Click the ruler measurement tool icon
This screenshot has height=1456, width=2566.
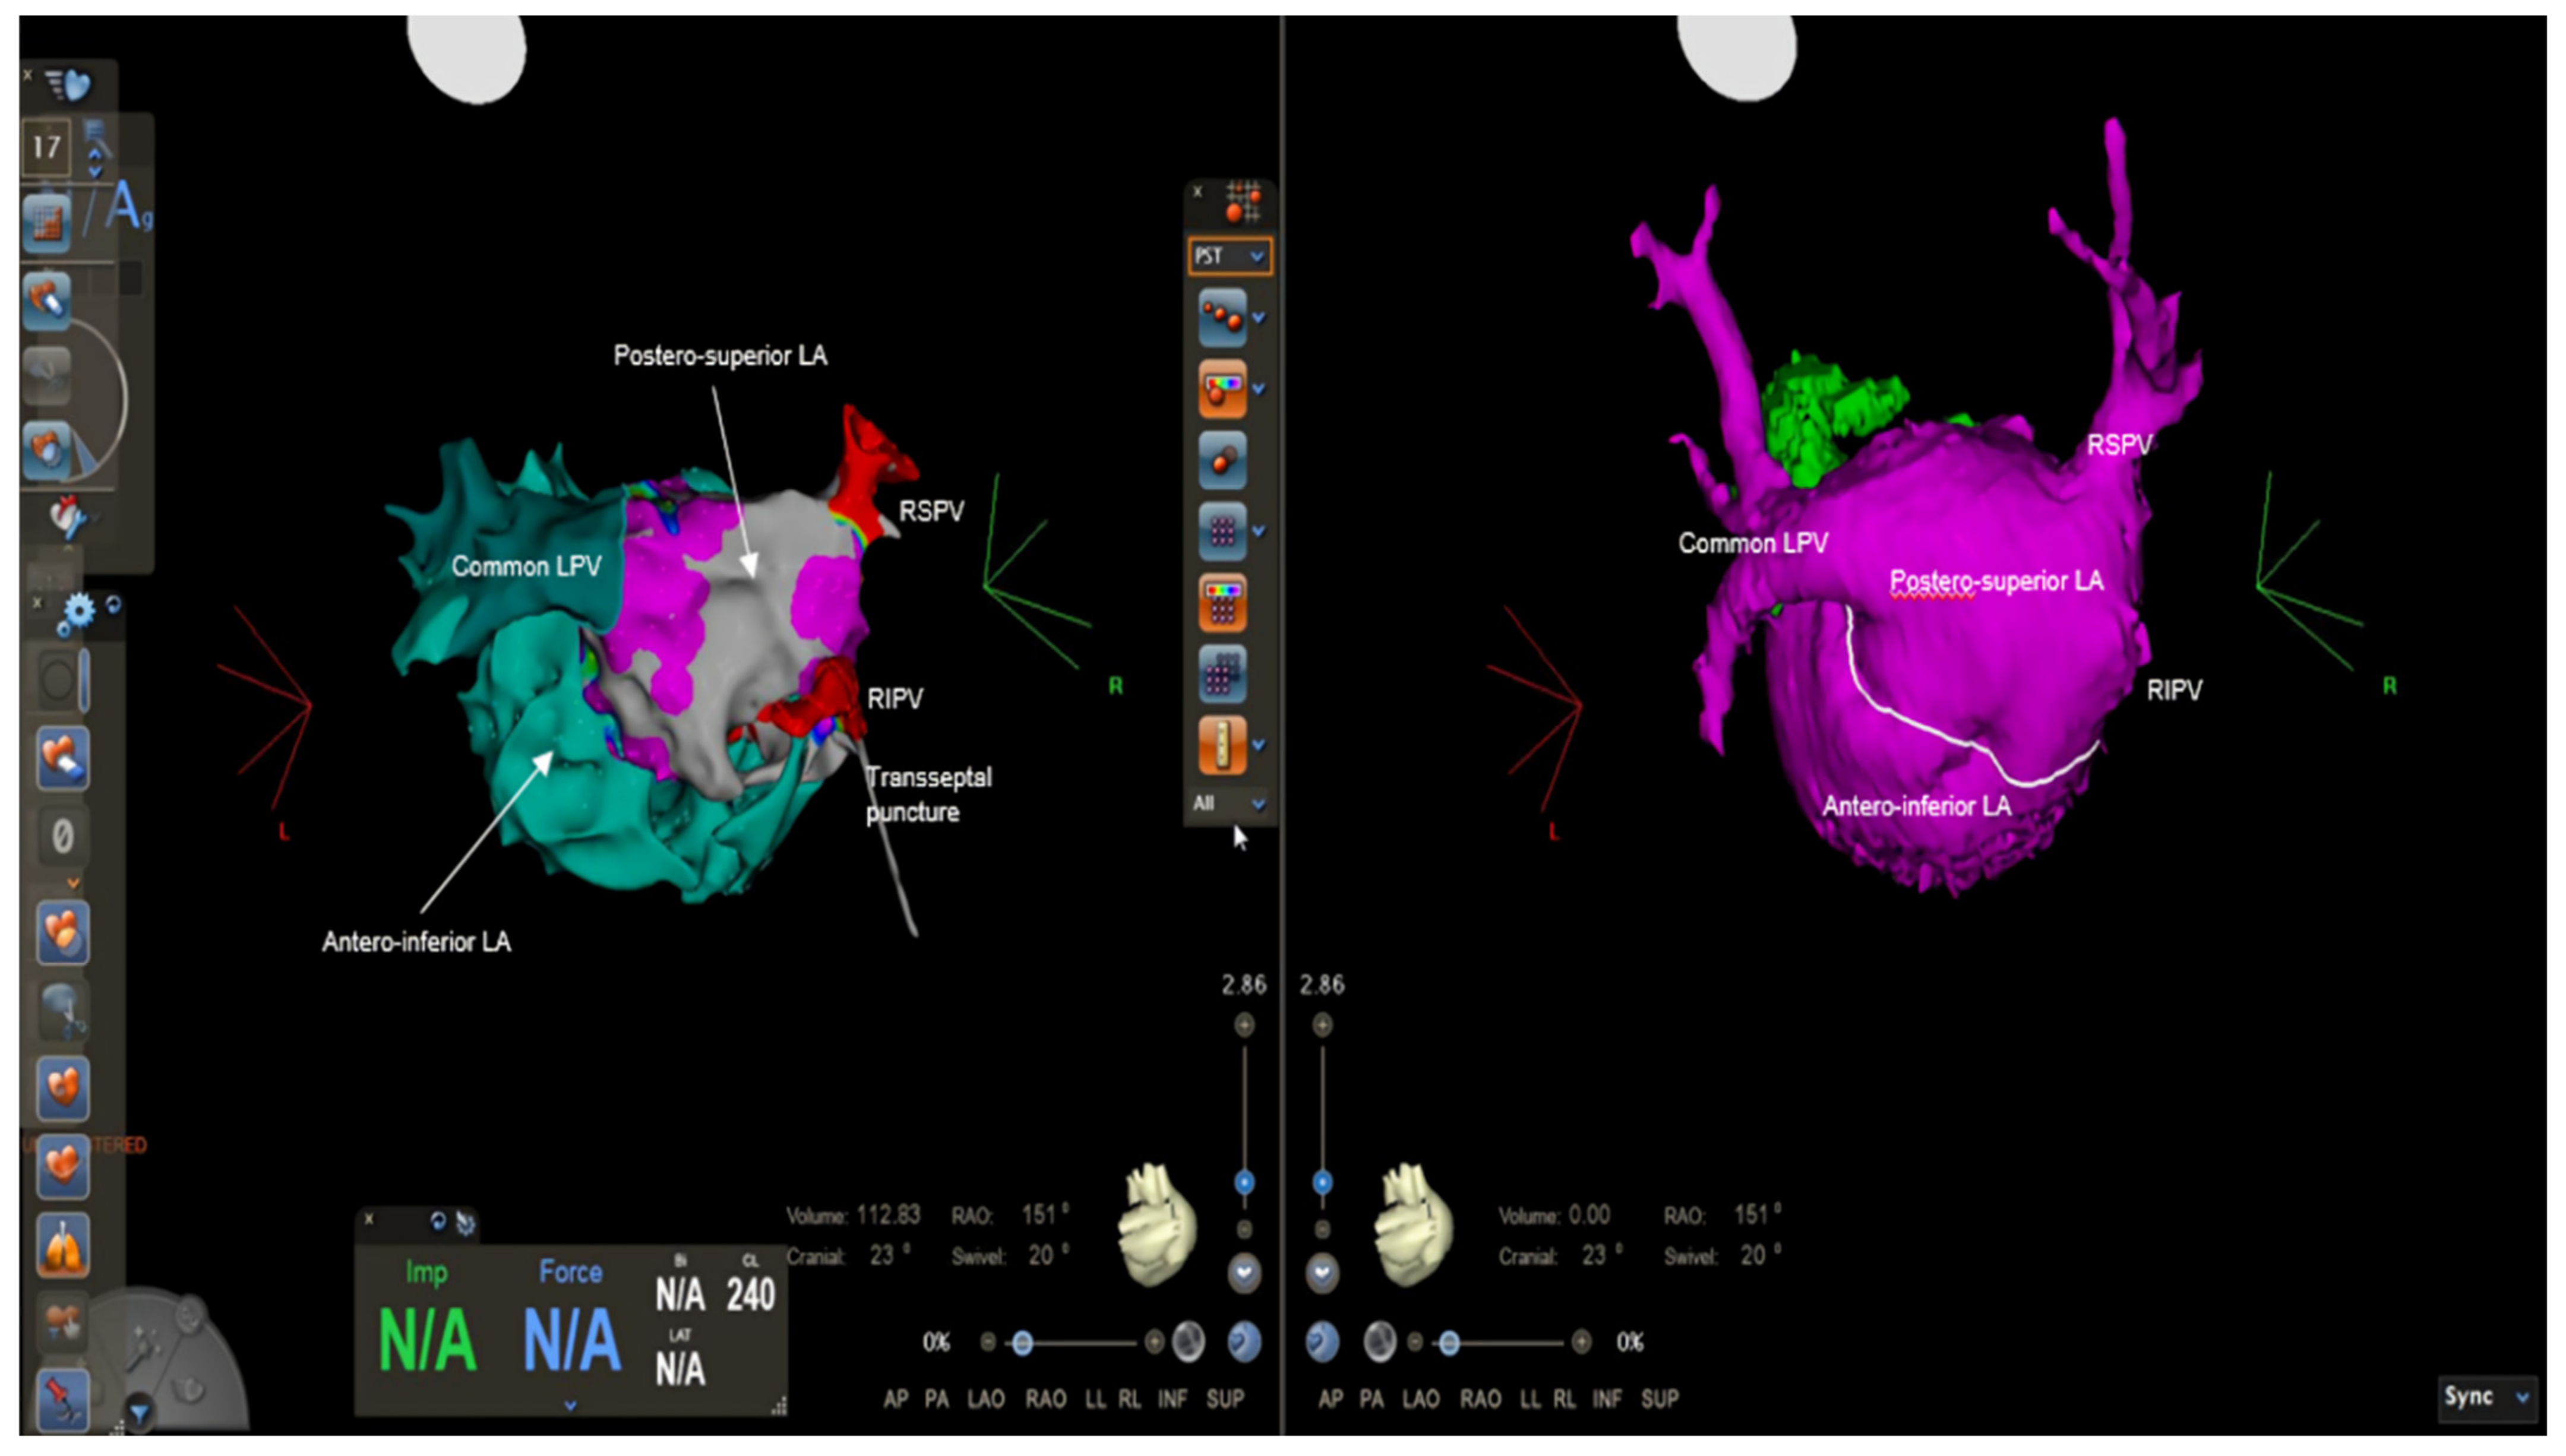(1222, 745)
